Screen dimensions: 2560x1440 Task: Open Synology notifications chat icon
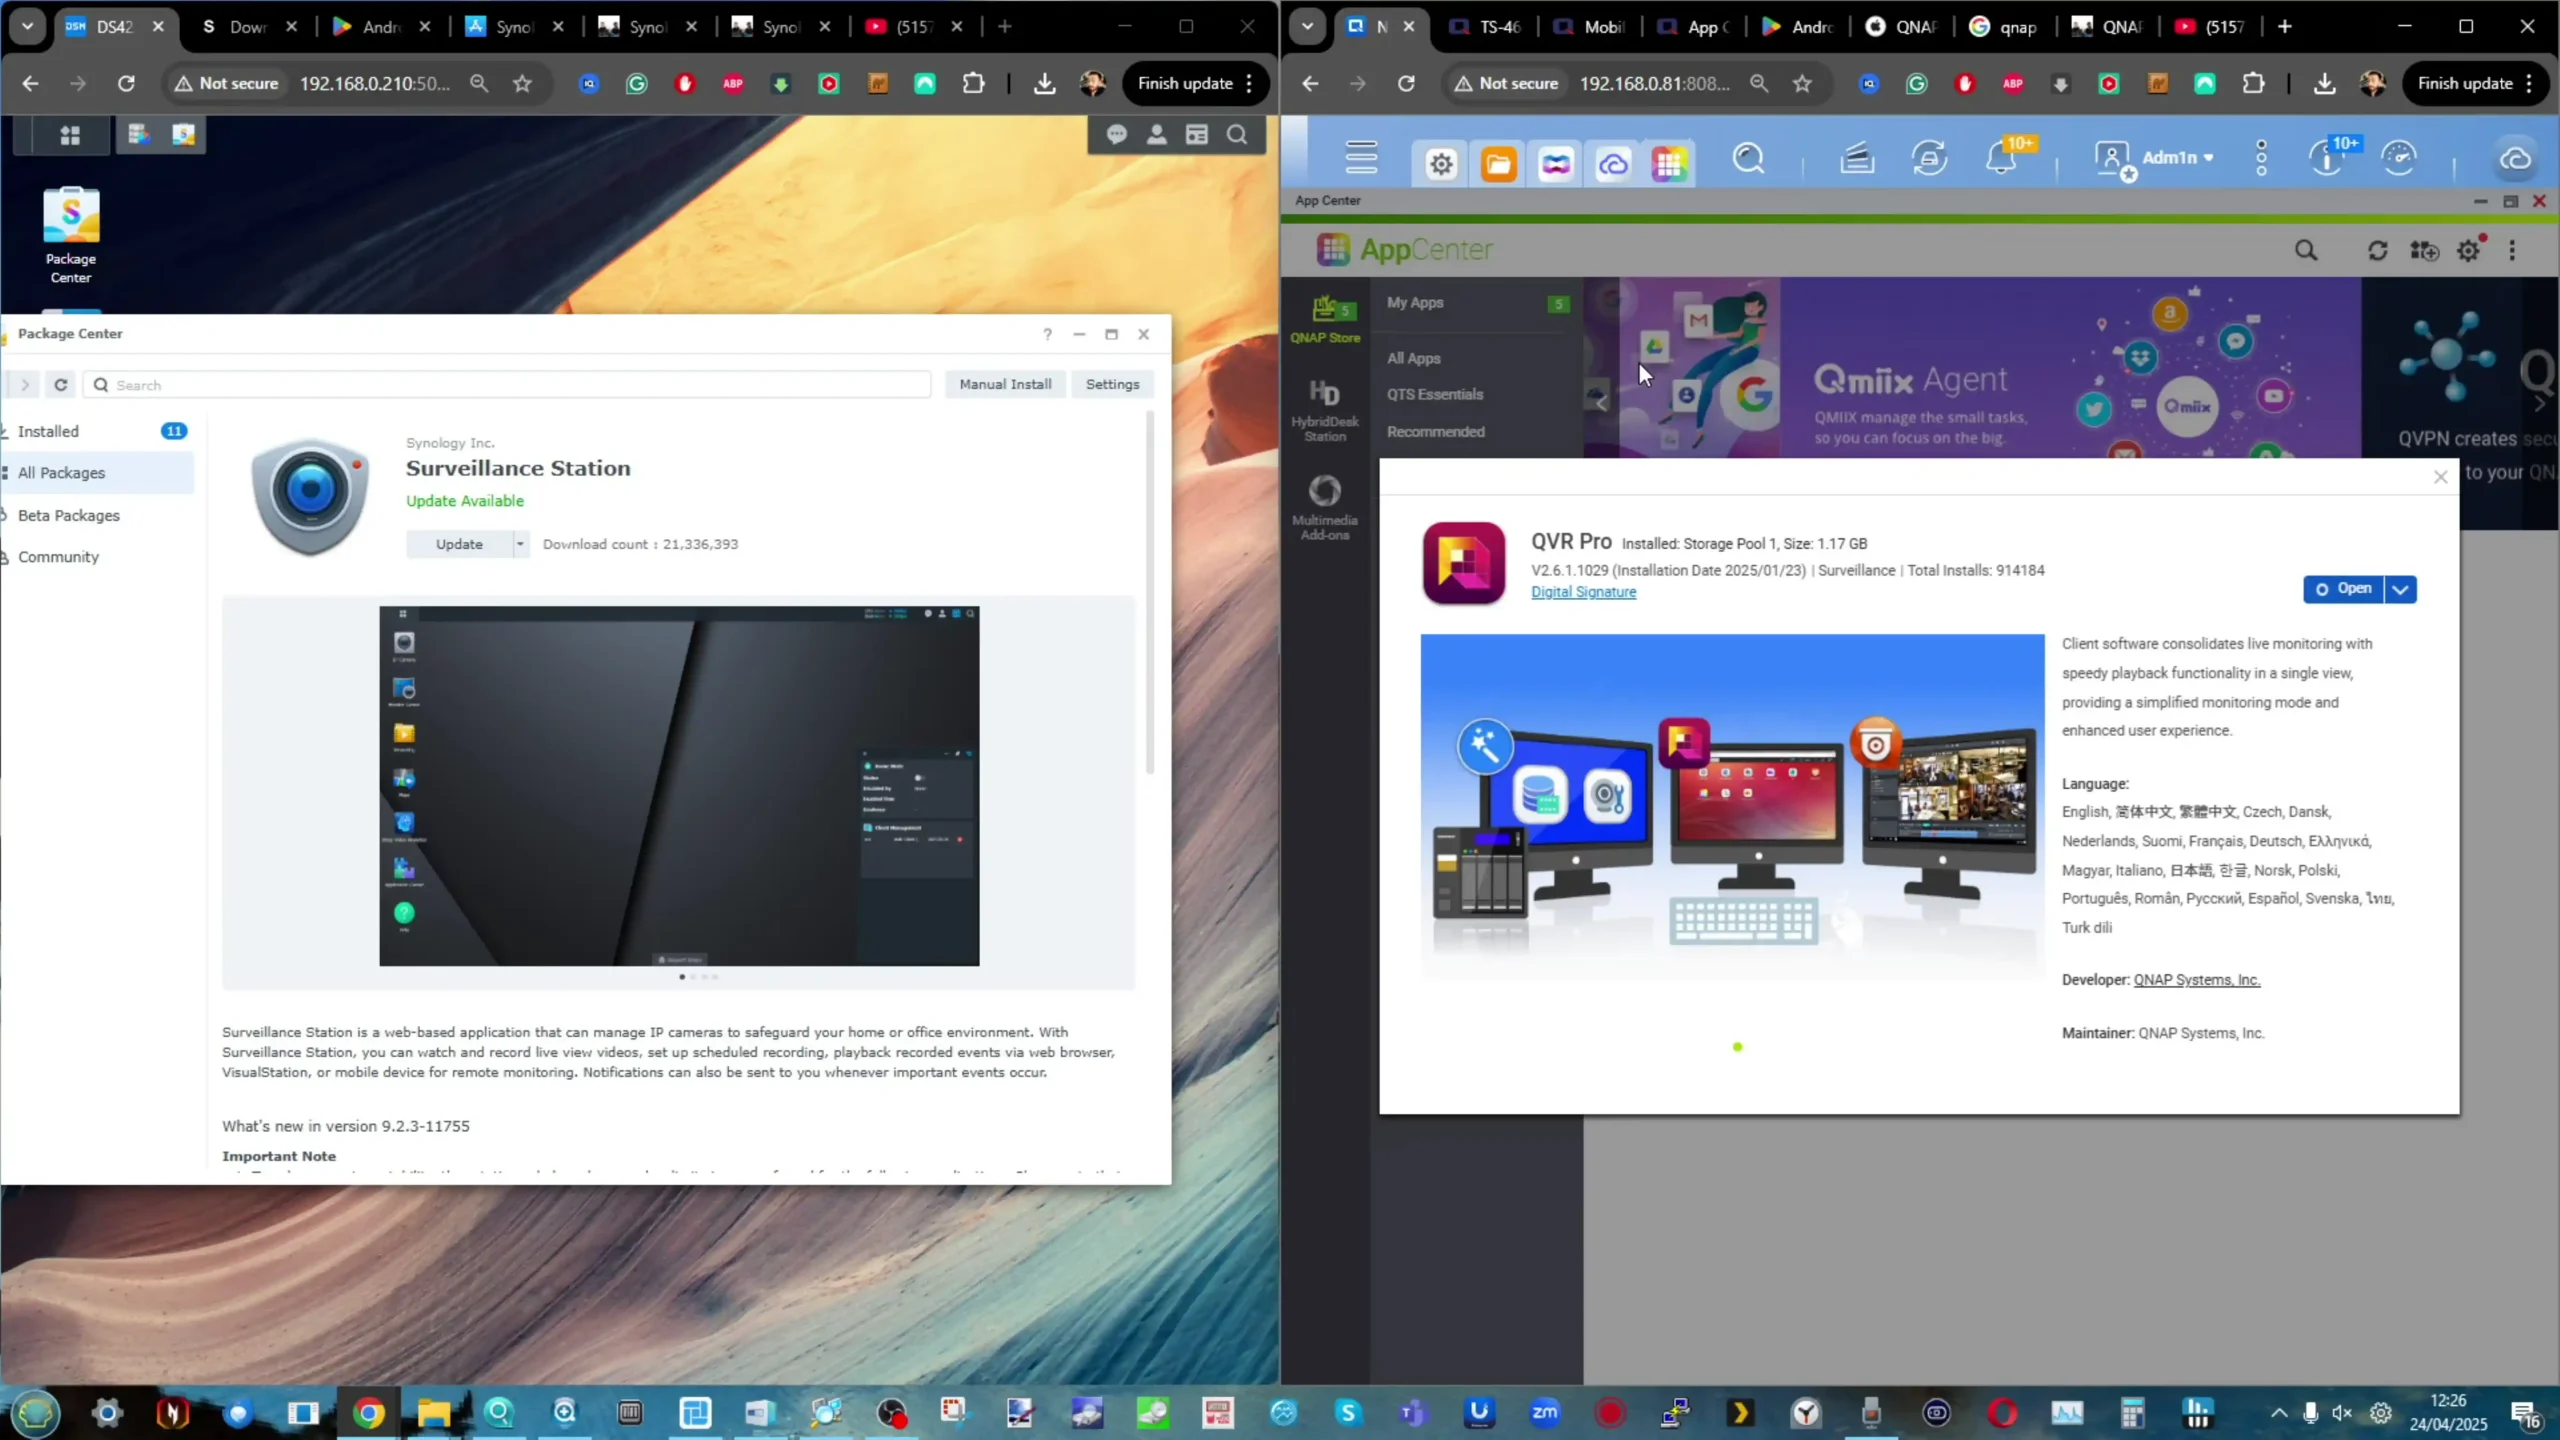click(x=1117, y=134)
